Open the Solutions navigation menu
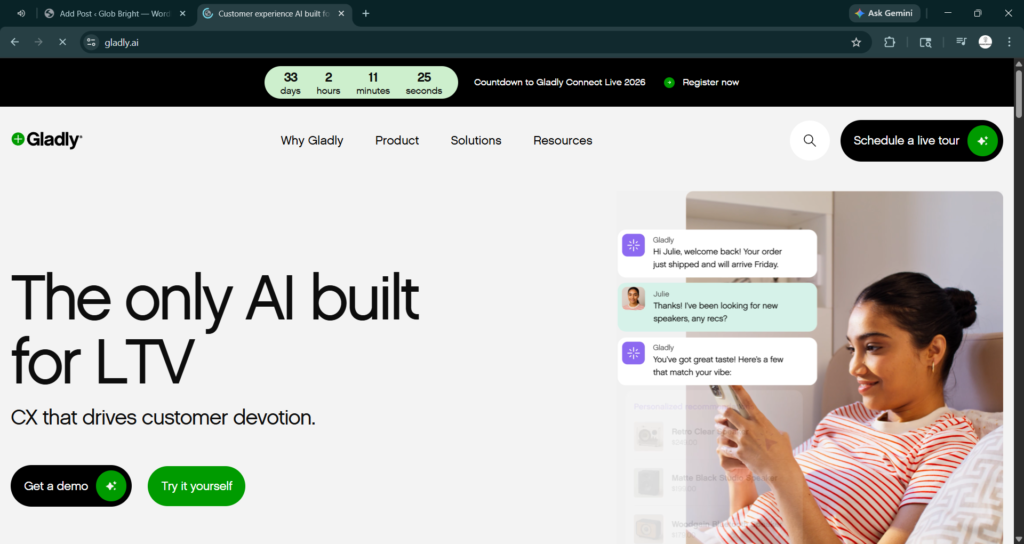Viewport: 1024px width, 544px height. click(x=476, y=141)
